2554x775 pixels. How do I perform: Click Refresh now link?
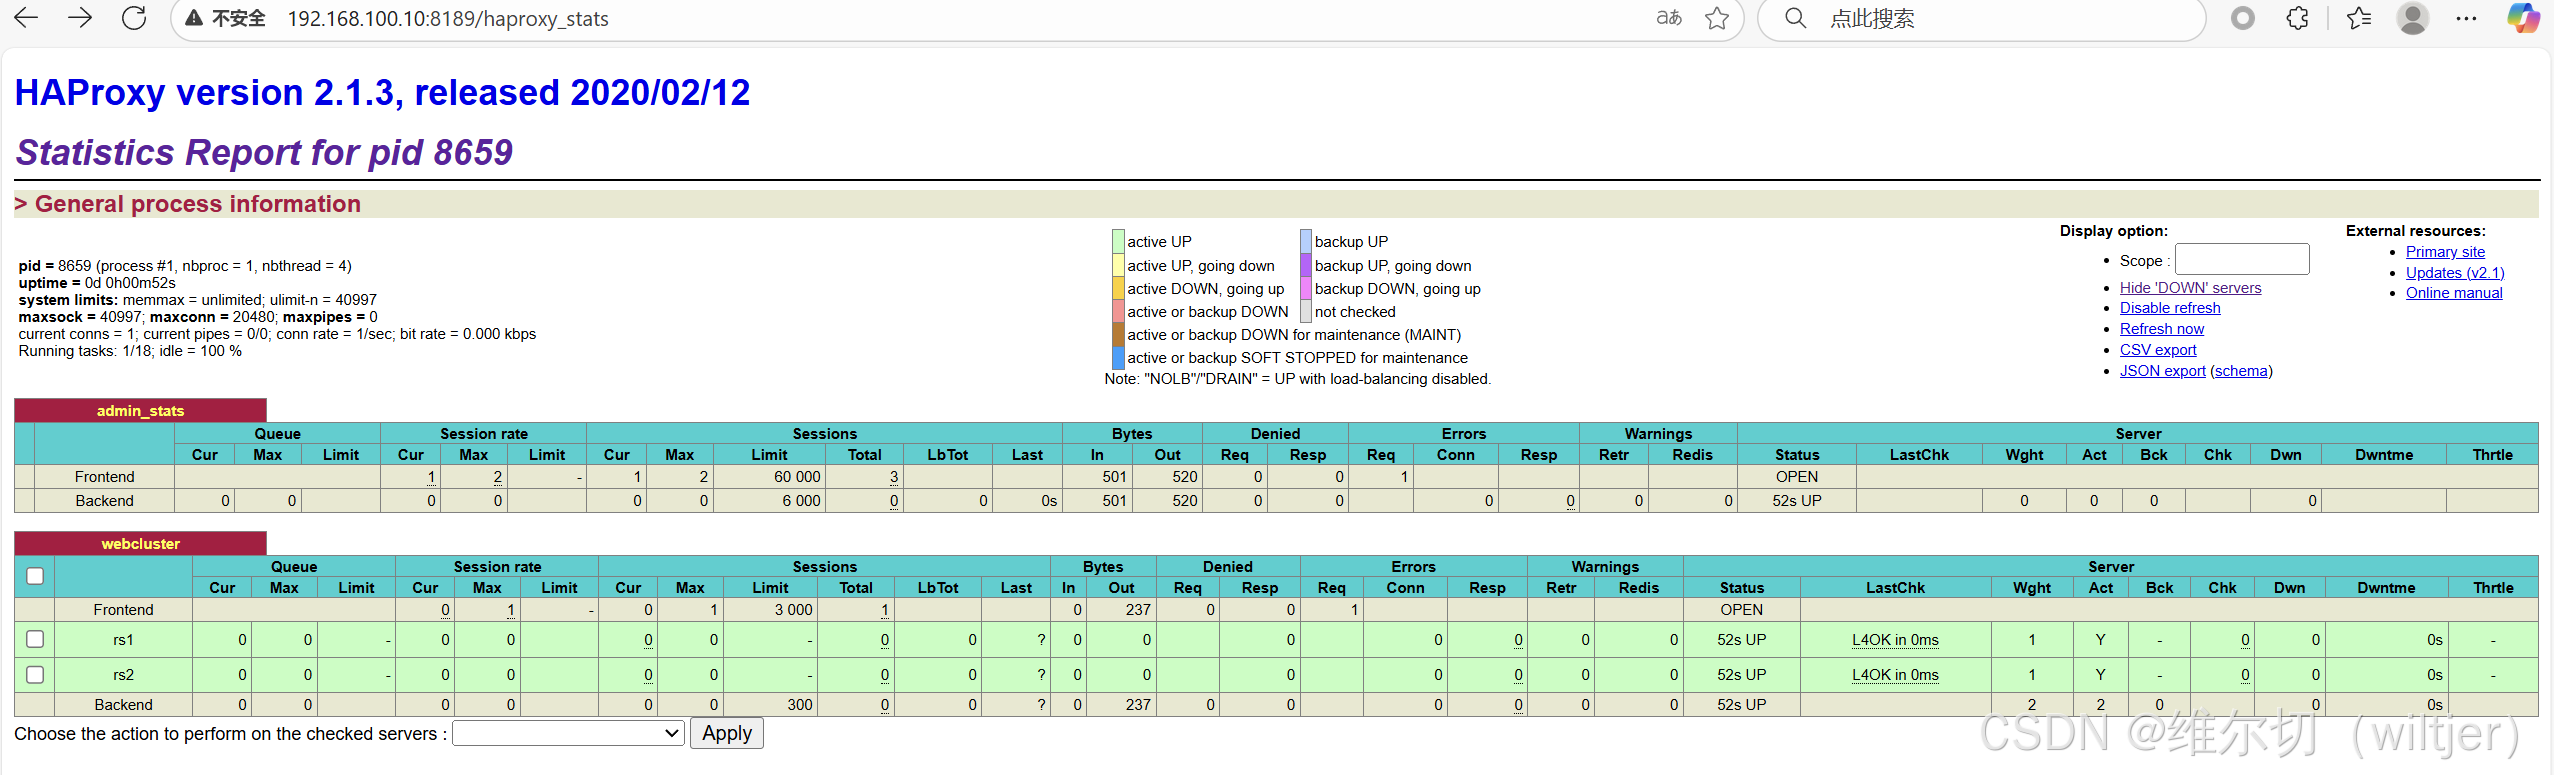pyautogui.click(x=2161, y=329)
